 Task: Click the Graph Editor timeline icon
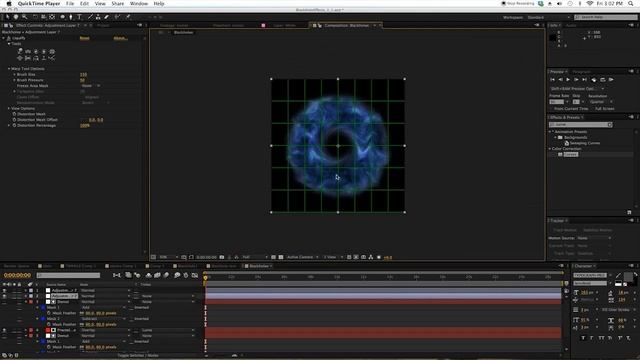tap(195, 275)
